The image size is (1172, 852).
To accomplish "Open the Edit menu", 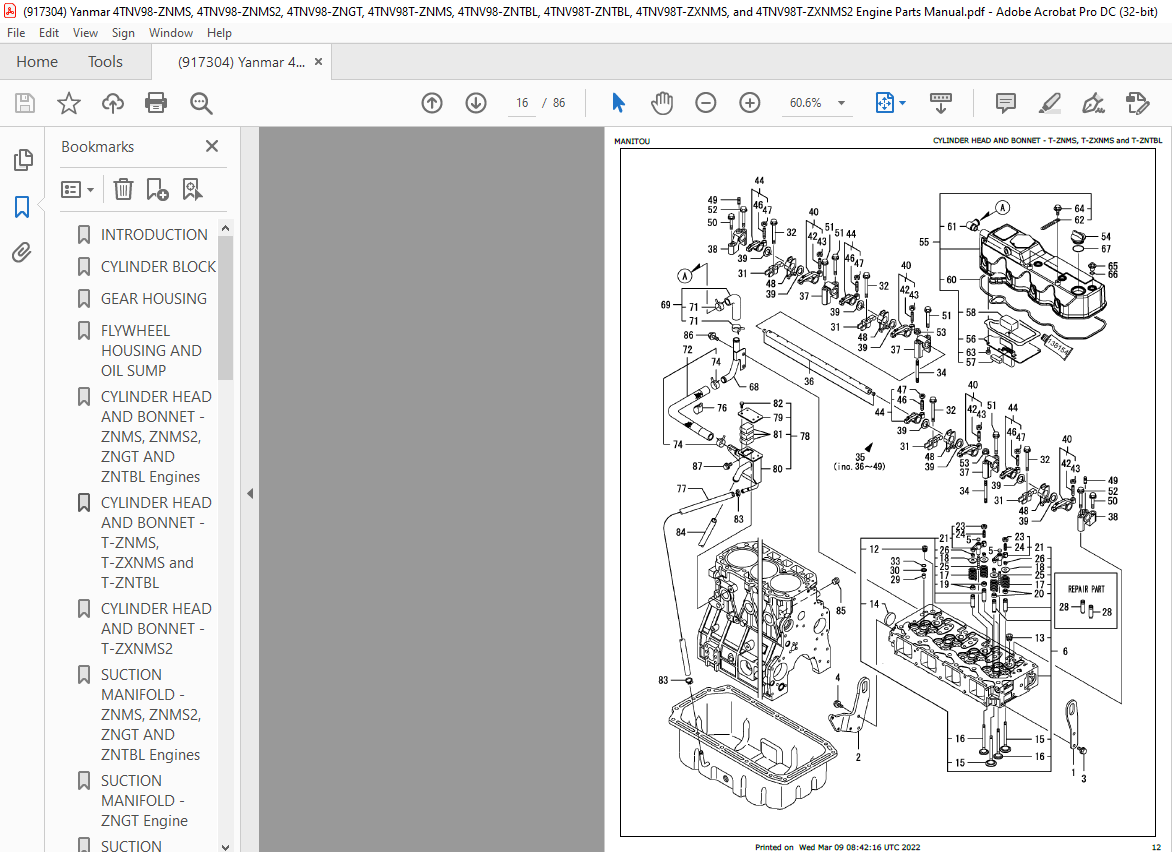I will 49,33.
